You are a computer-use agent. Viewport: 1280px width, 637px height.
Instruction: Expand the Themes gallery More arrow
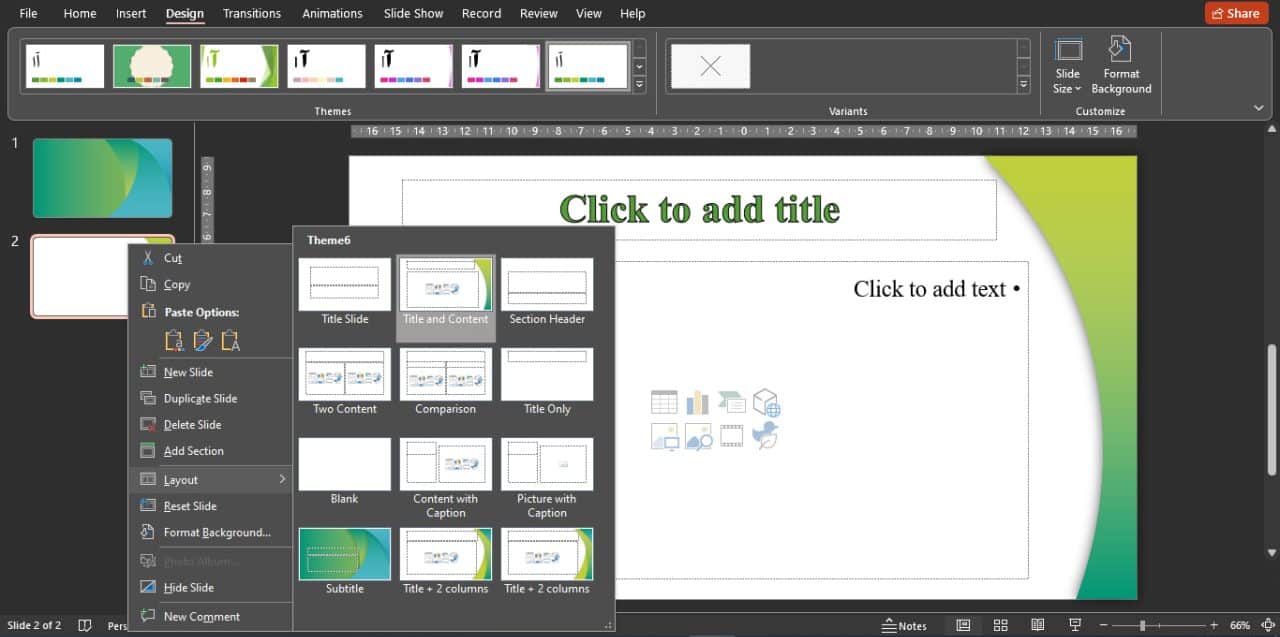640,85
